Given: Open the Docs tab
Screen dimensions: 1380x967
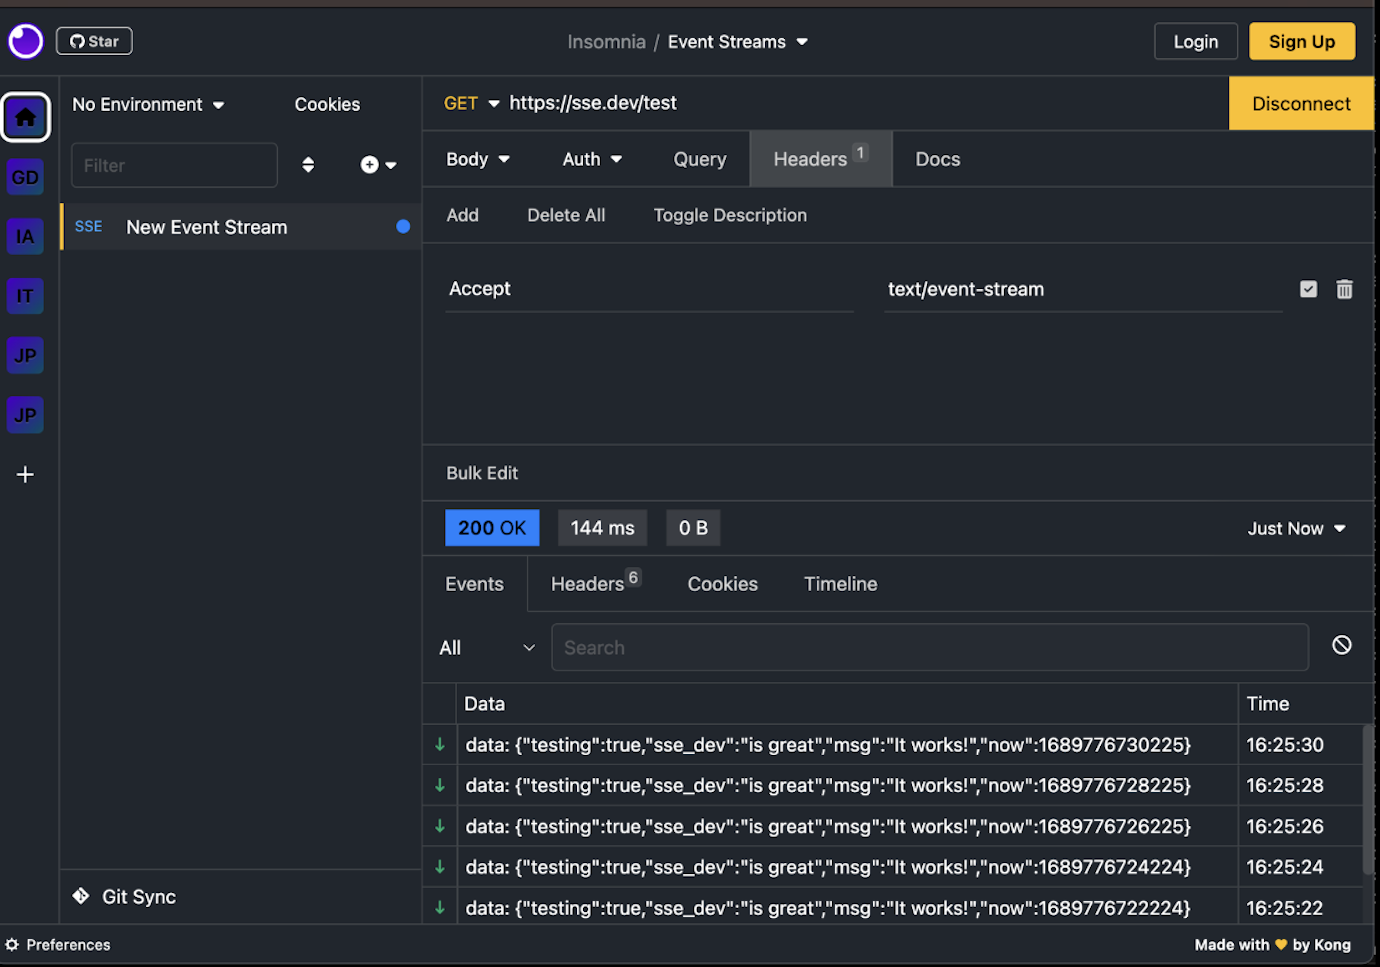Looking at the screenshot, I should pos(936,158).
